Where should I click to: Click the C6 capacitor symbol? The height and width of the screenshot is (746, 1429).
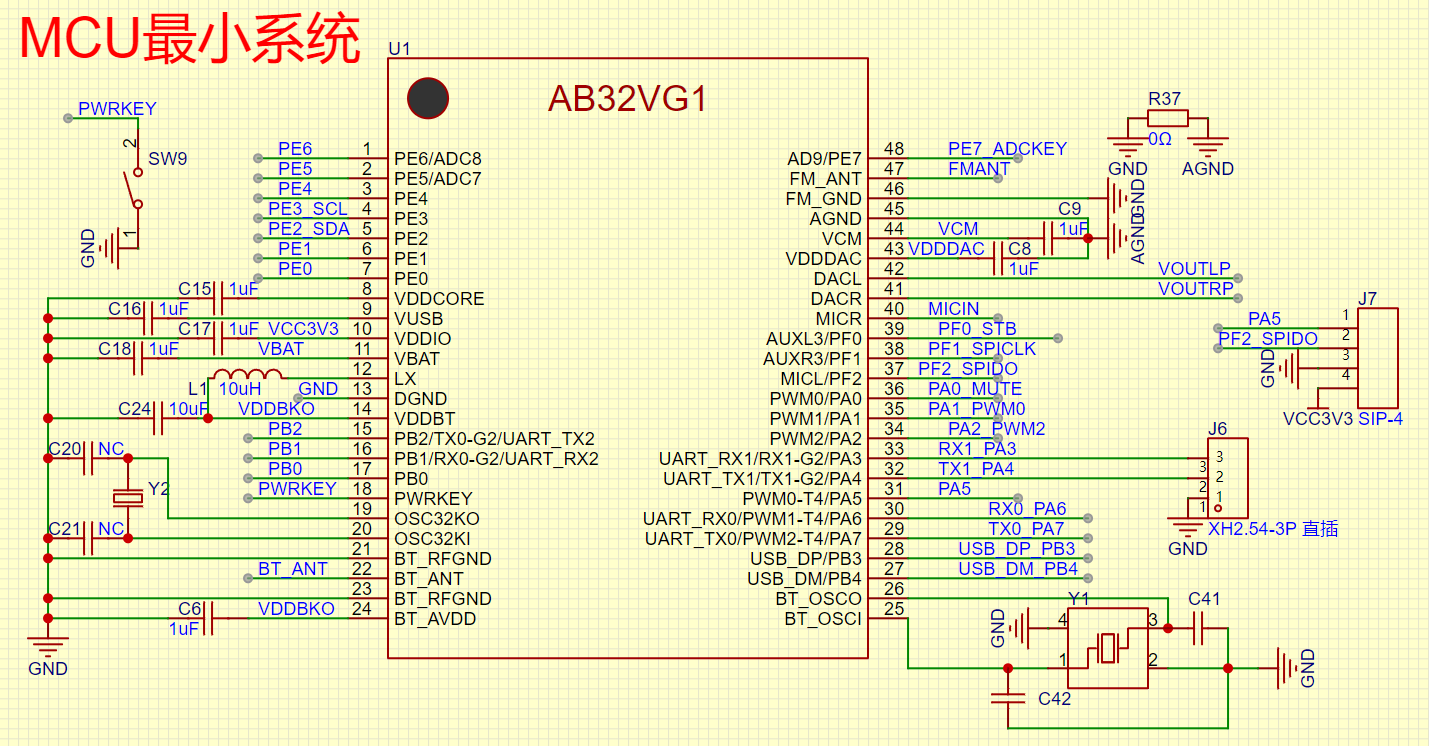pos(208,618)
